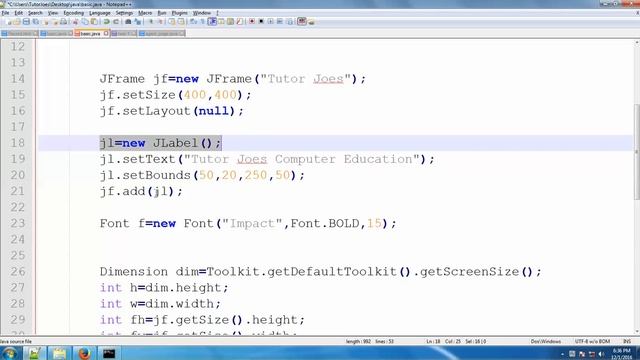This screenshot has width=640, height=360.
Task: Click the 'int h=dim.height;' line
Action: click(164, 288)
